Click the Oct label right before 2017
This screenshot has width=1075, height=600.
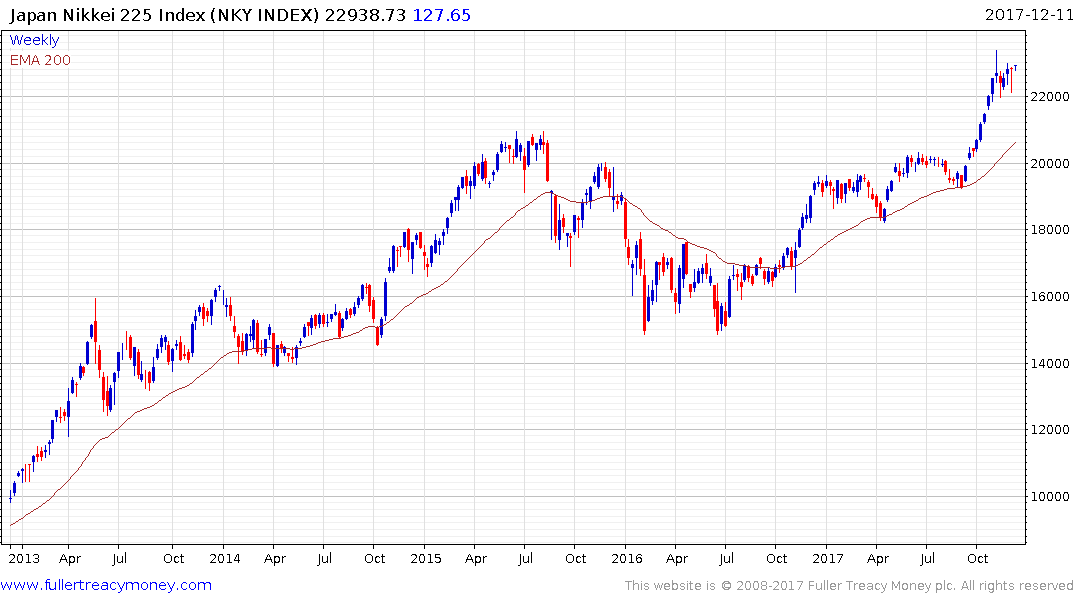[x=777, y=558]
